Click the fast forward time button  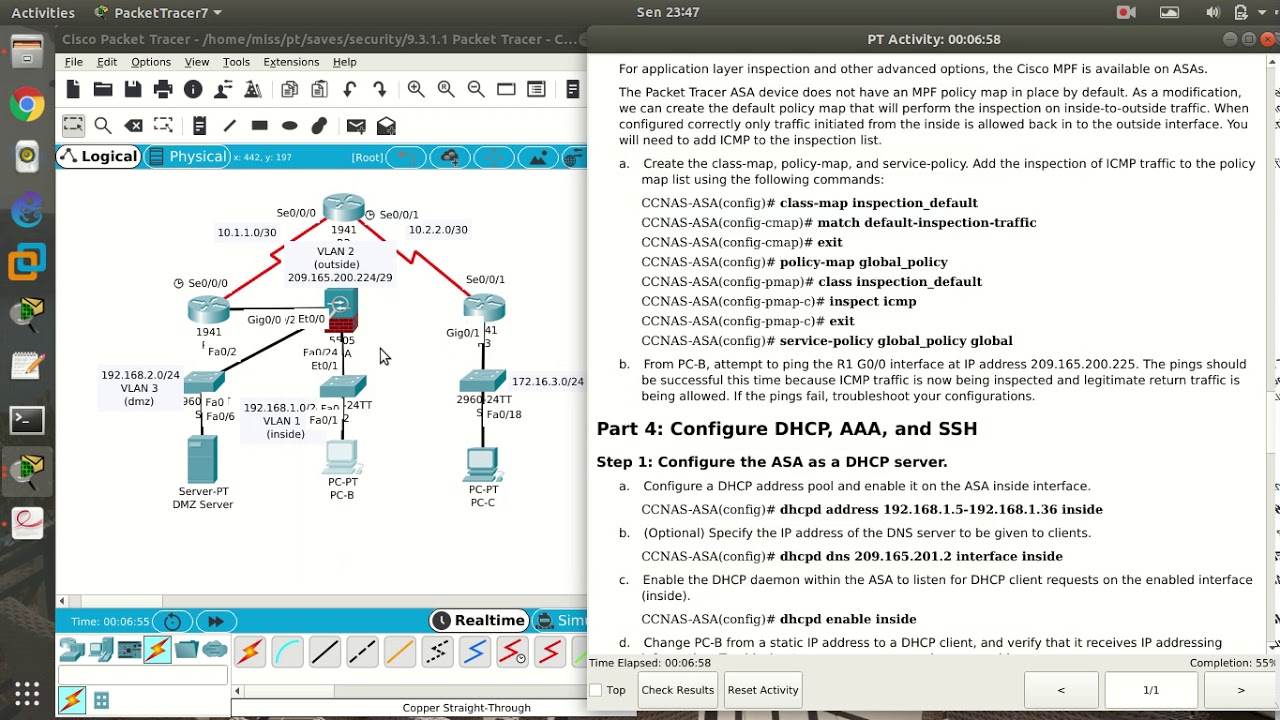216,621
